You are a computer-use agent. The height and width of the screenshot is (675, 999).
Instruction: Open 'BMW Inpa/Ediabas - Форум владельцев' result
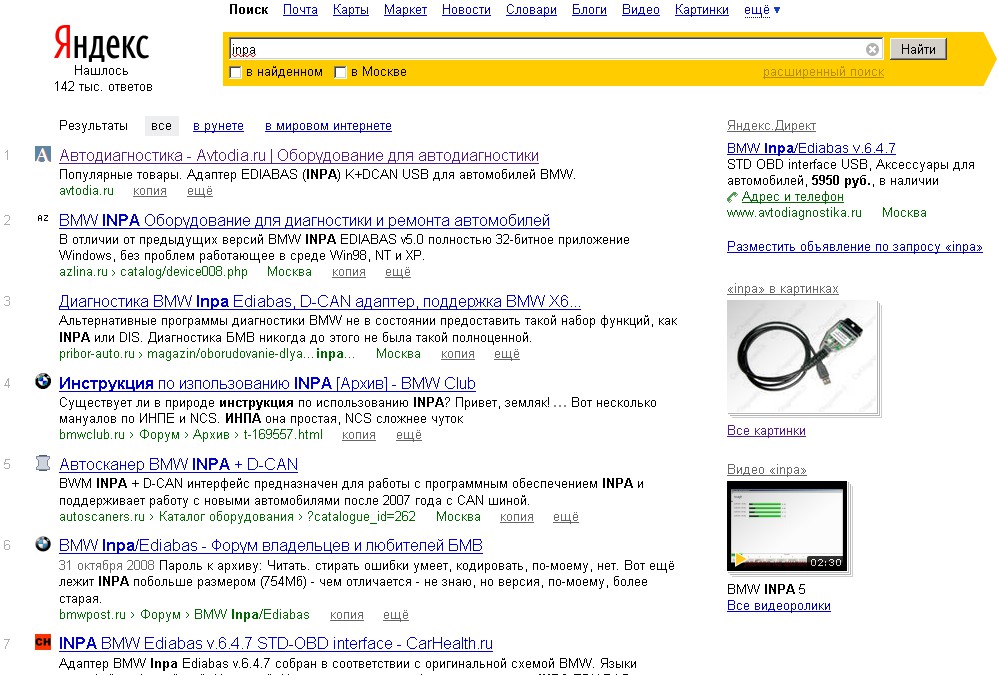tap(271, 545)
